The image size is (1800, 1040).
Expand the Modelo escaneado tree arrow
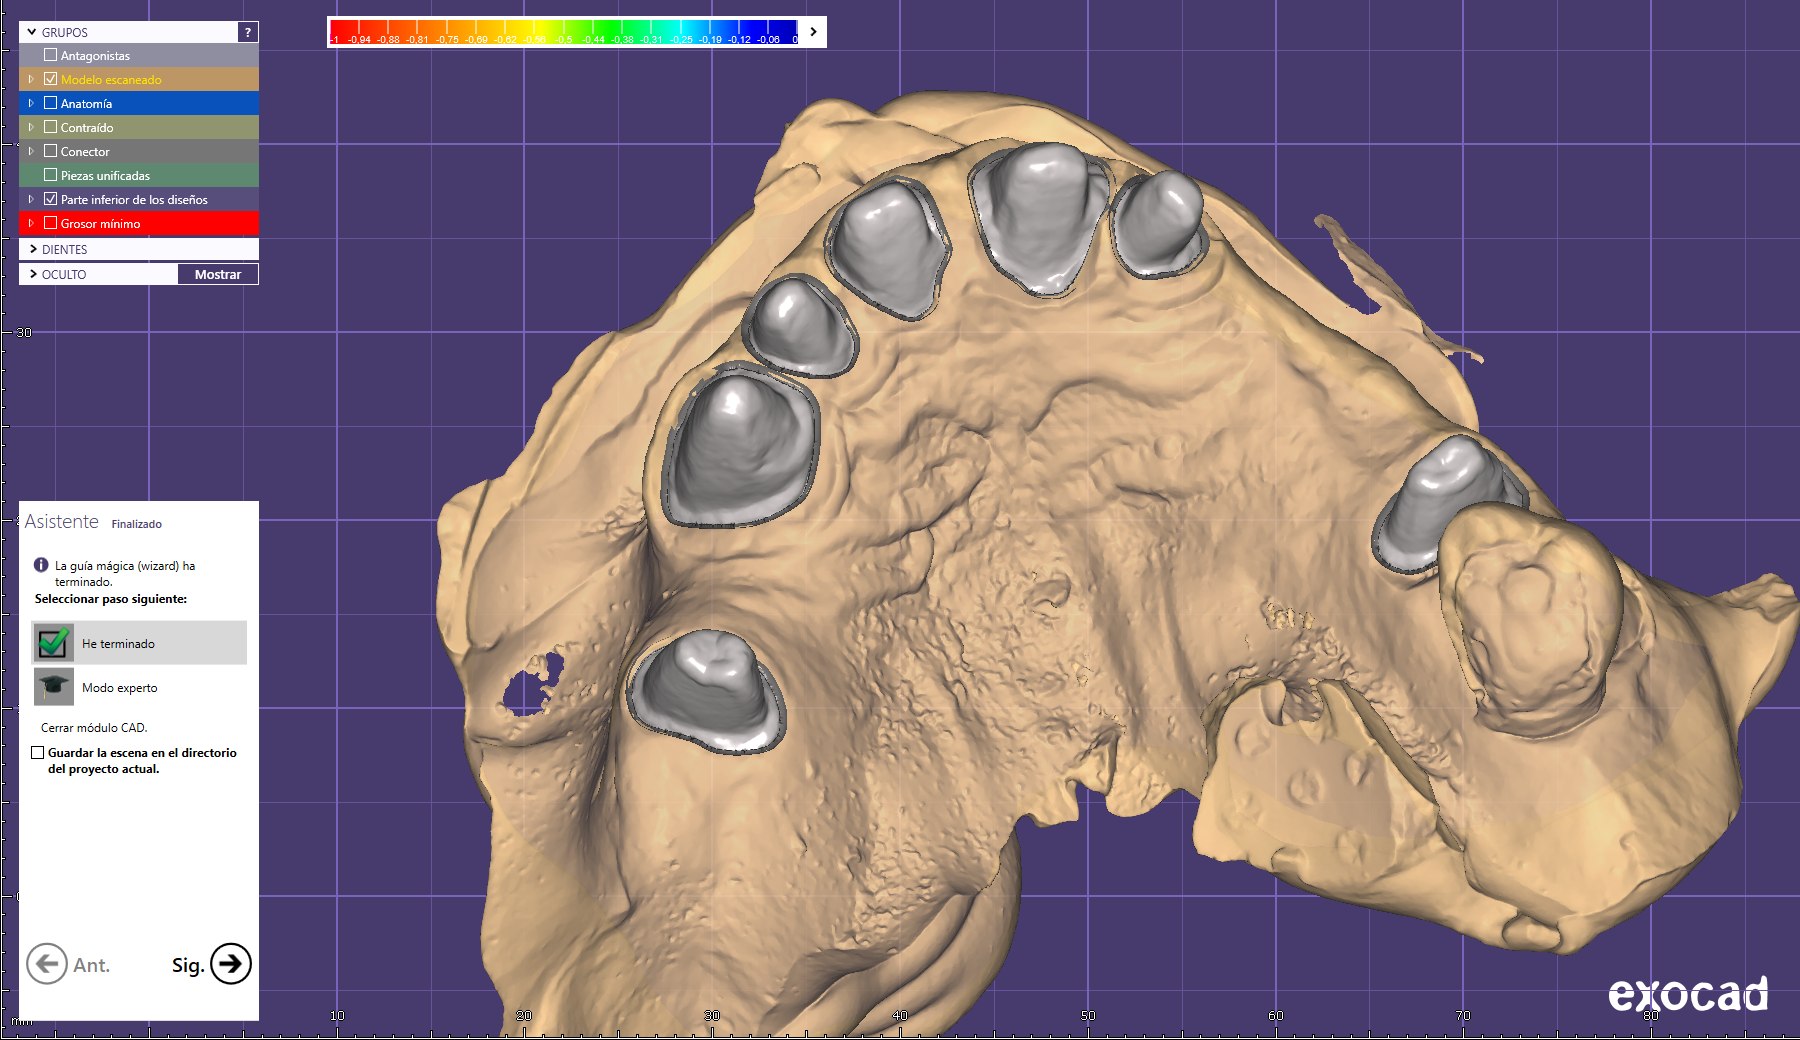[31, 79]
